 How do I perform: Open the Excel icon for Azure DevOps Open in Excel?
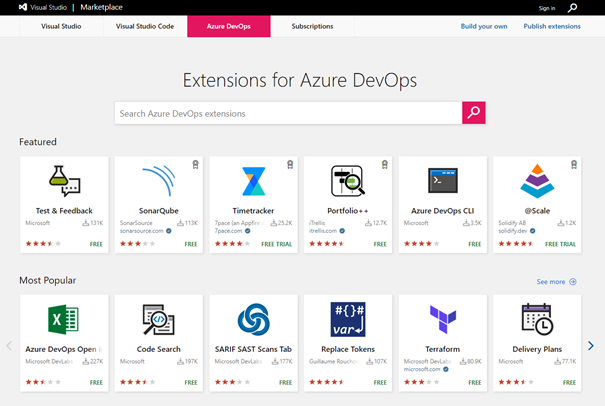64,319
